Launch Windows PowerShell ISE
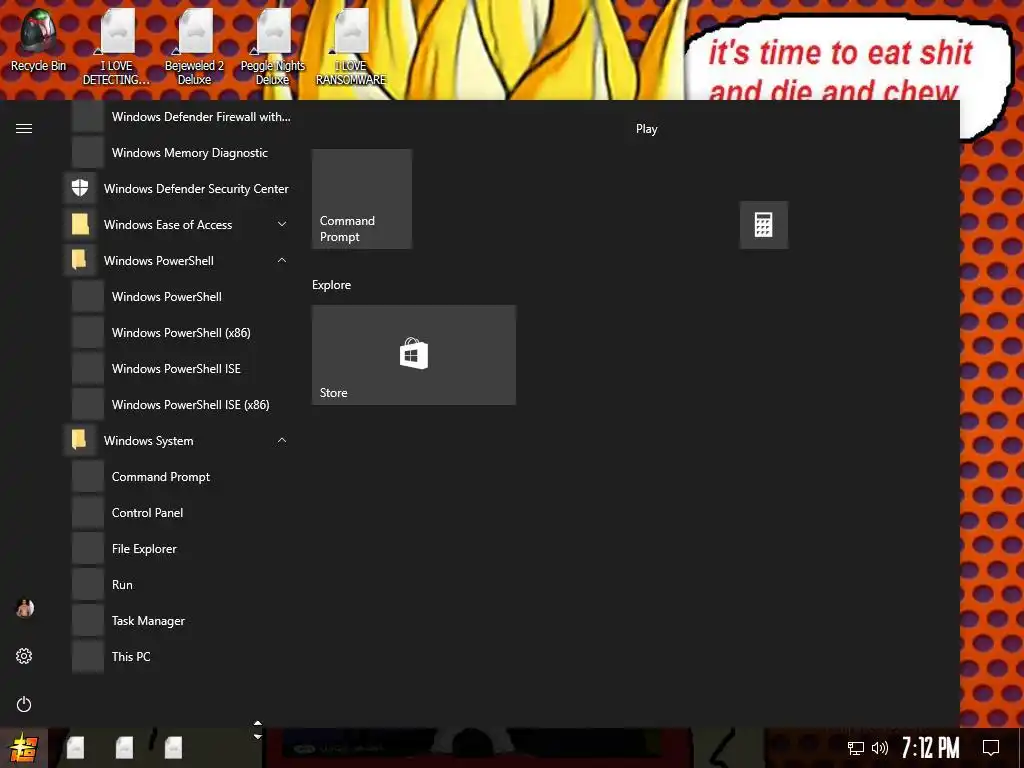1024x768 pixels. (x=182, y=368)
